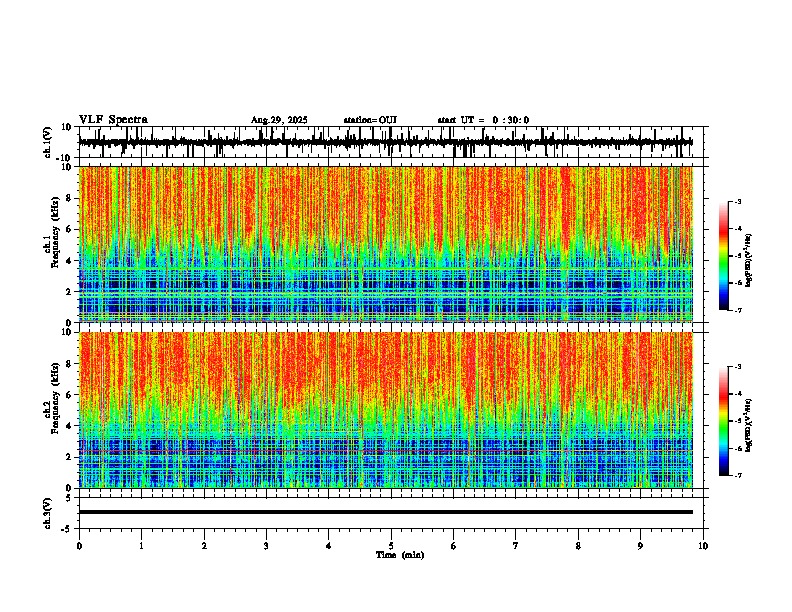Click the "-7" label on ch.1 colorbar
This screenshot has height=612, width=792.
tap(738, 310)
